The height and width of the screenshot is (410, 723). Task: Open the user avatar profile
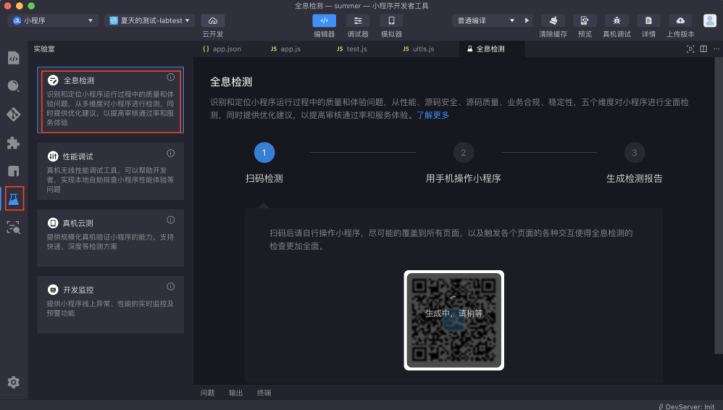coord(710,20)
